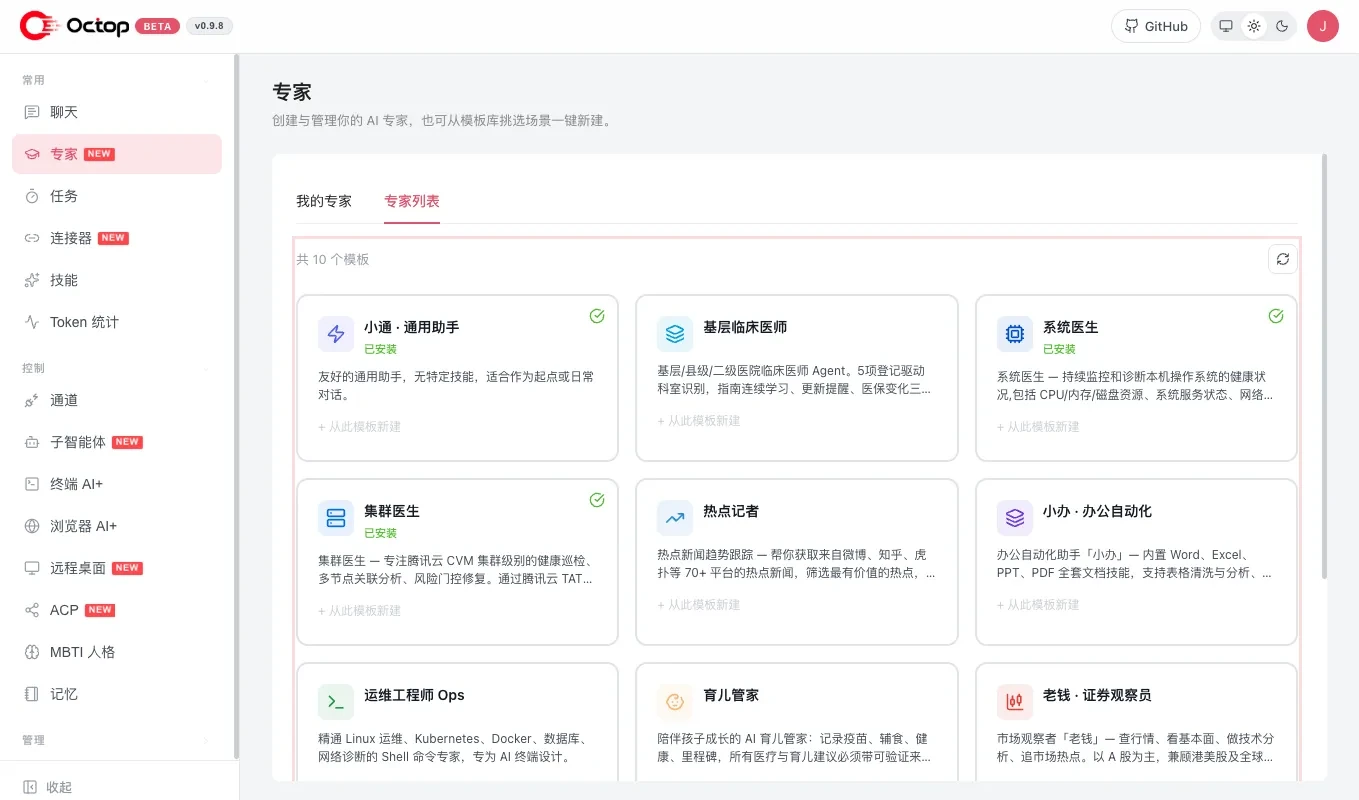
Task: Click the 育儿管家 card title
Action: coord(731,695)
